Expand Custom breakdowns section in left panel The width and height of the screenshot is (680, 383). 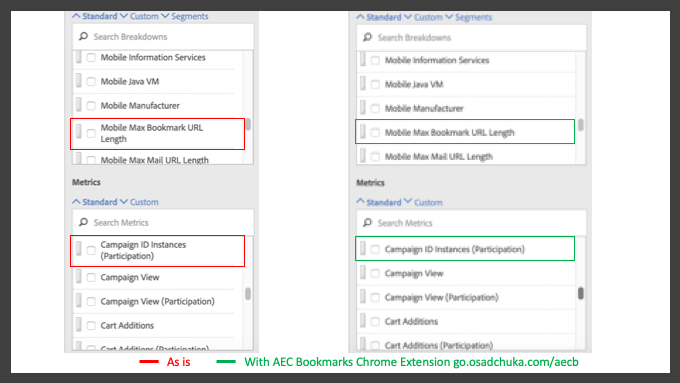139,16
